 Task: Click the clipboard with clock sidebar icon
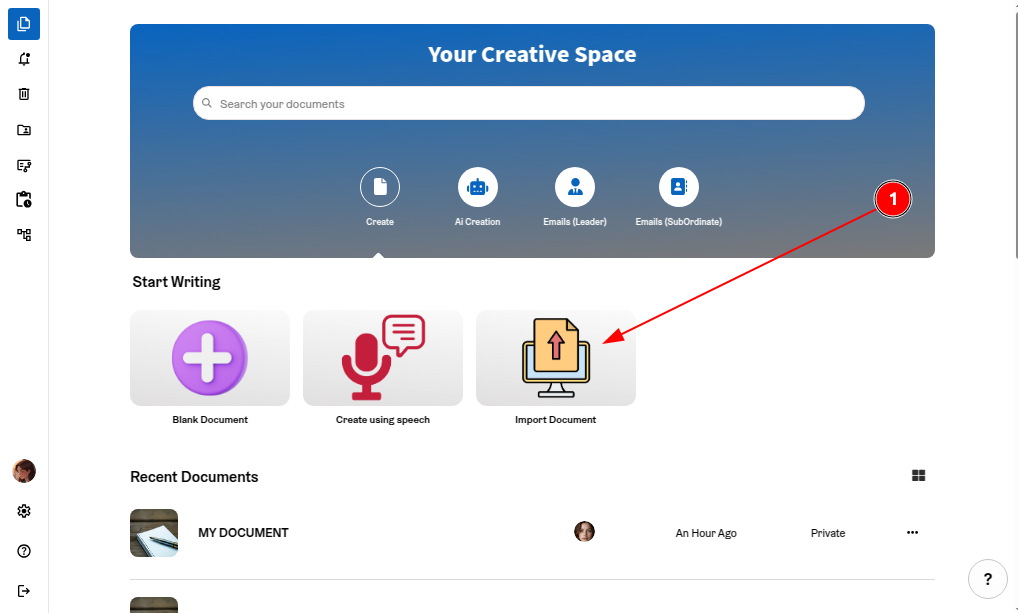(24, 200)
